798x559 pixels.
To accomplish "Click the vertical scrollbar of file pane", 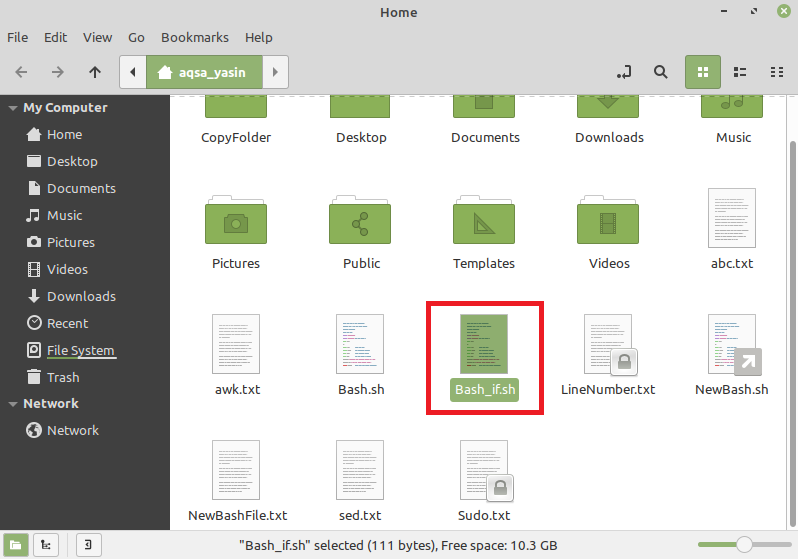I will click(x=792, y=333).
